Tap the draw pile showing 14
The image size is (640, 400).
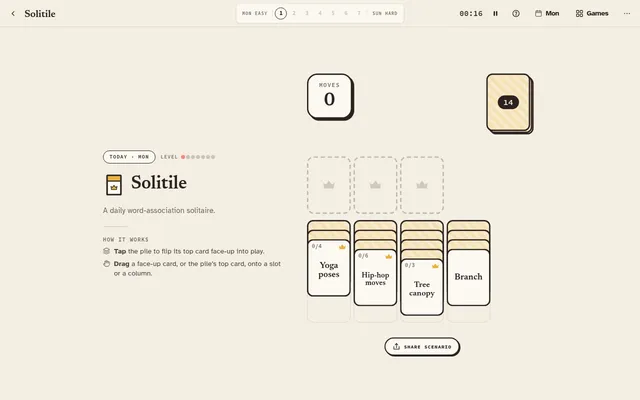(x=509, y=103)
